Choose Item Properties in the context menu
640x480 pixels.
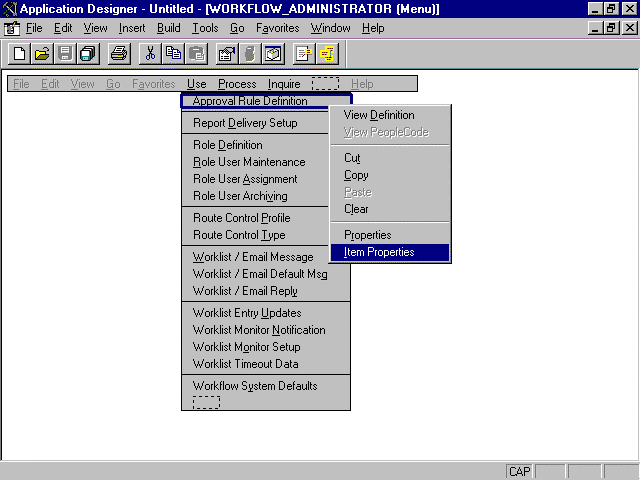point(390,252)
